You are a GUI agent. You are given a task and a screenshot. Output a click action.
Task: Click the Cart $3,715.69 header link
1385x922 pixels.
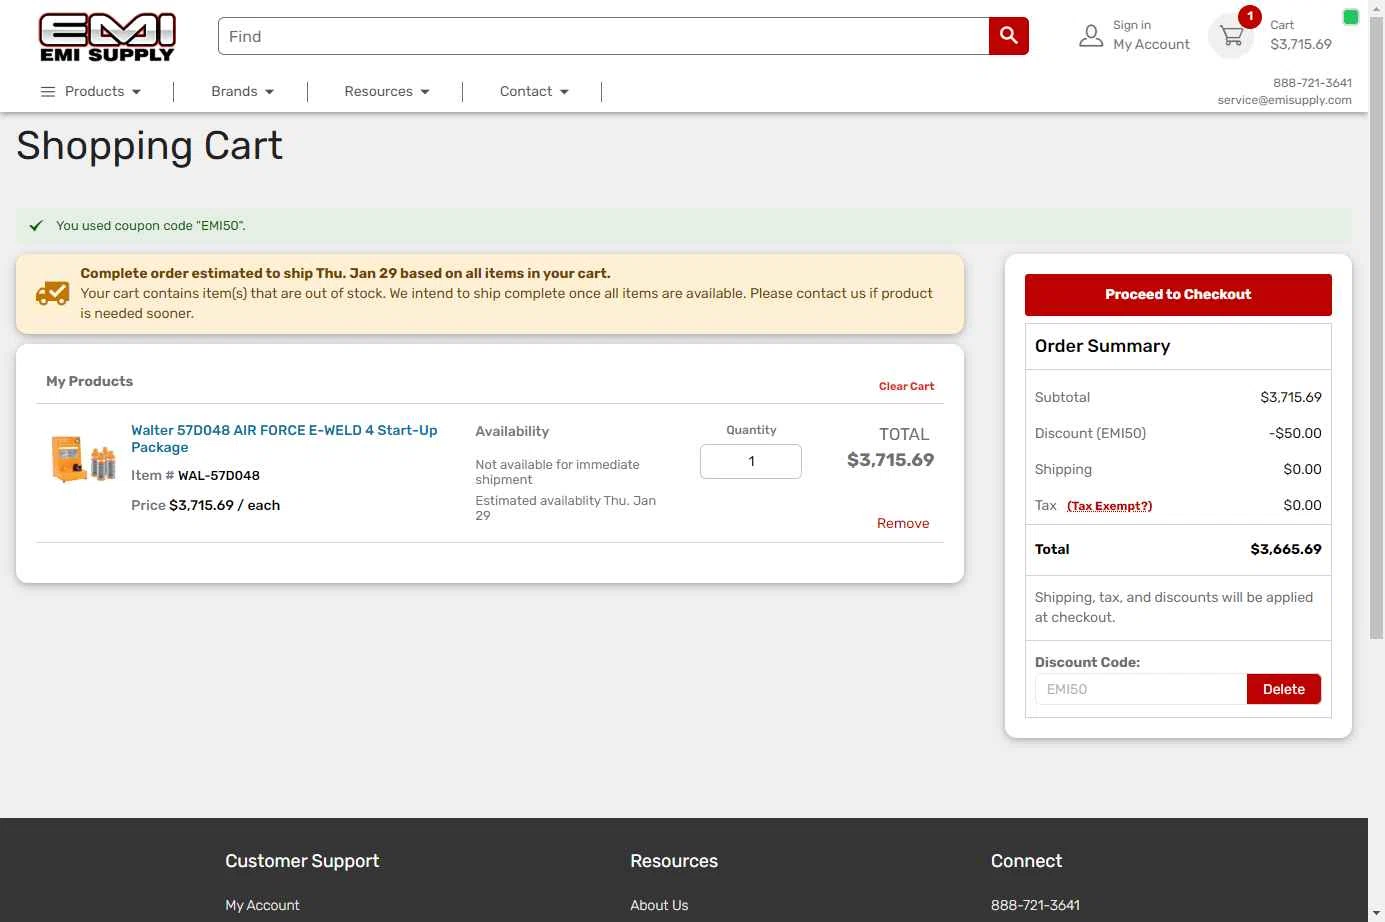[x=1300, y=35]
